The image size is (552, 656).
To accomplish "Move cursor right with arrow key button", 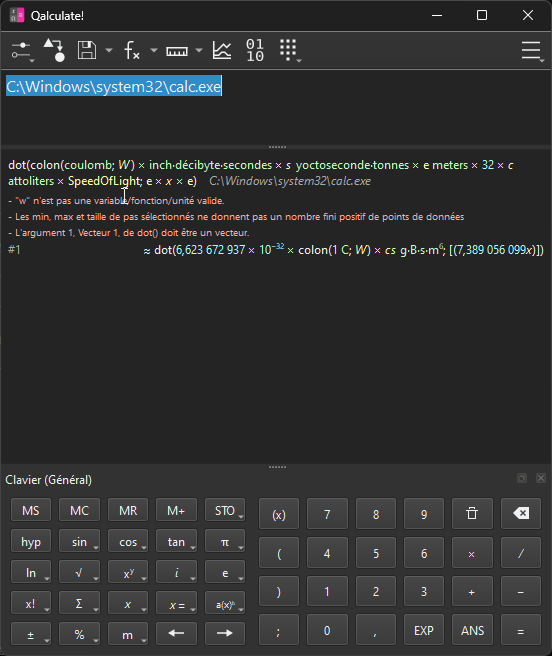I will [x=225, y=633].
